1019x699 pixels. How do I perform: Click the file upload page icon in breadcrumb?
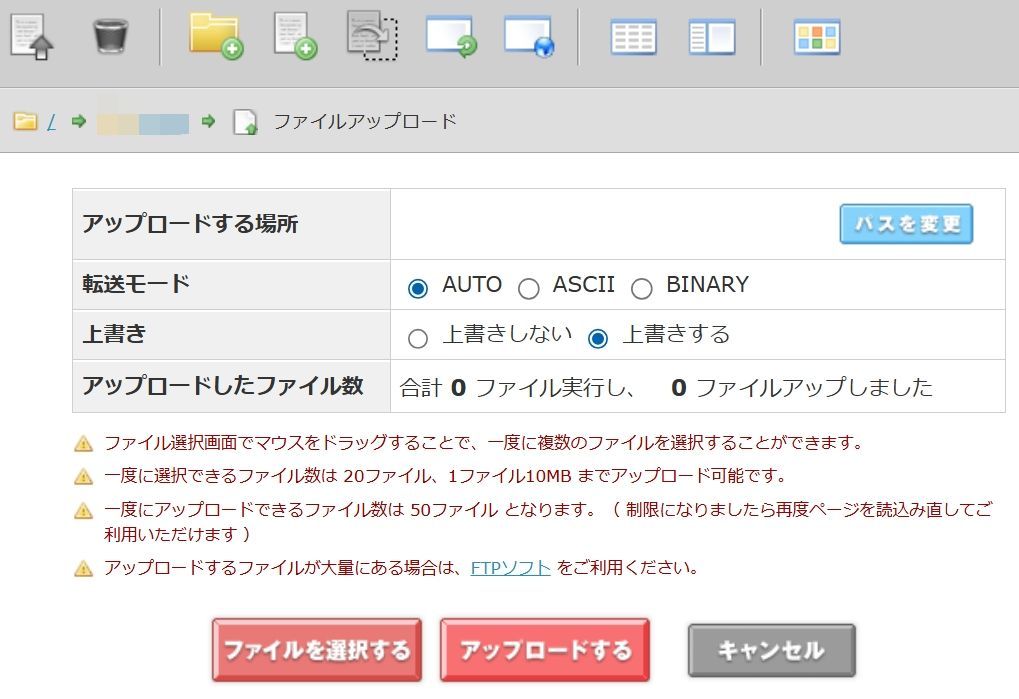click(x=246, y=121)
